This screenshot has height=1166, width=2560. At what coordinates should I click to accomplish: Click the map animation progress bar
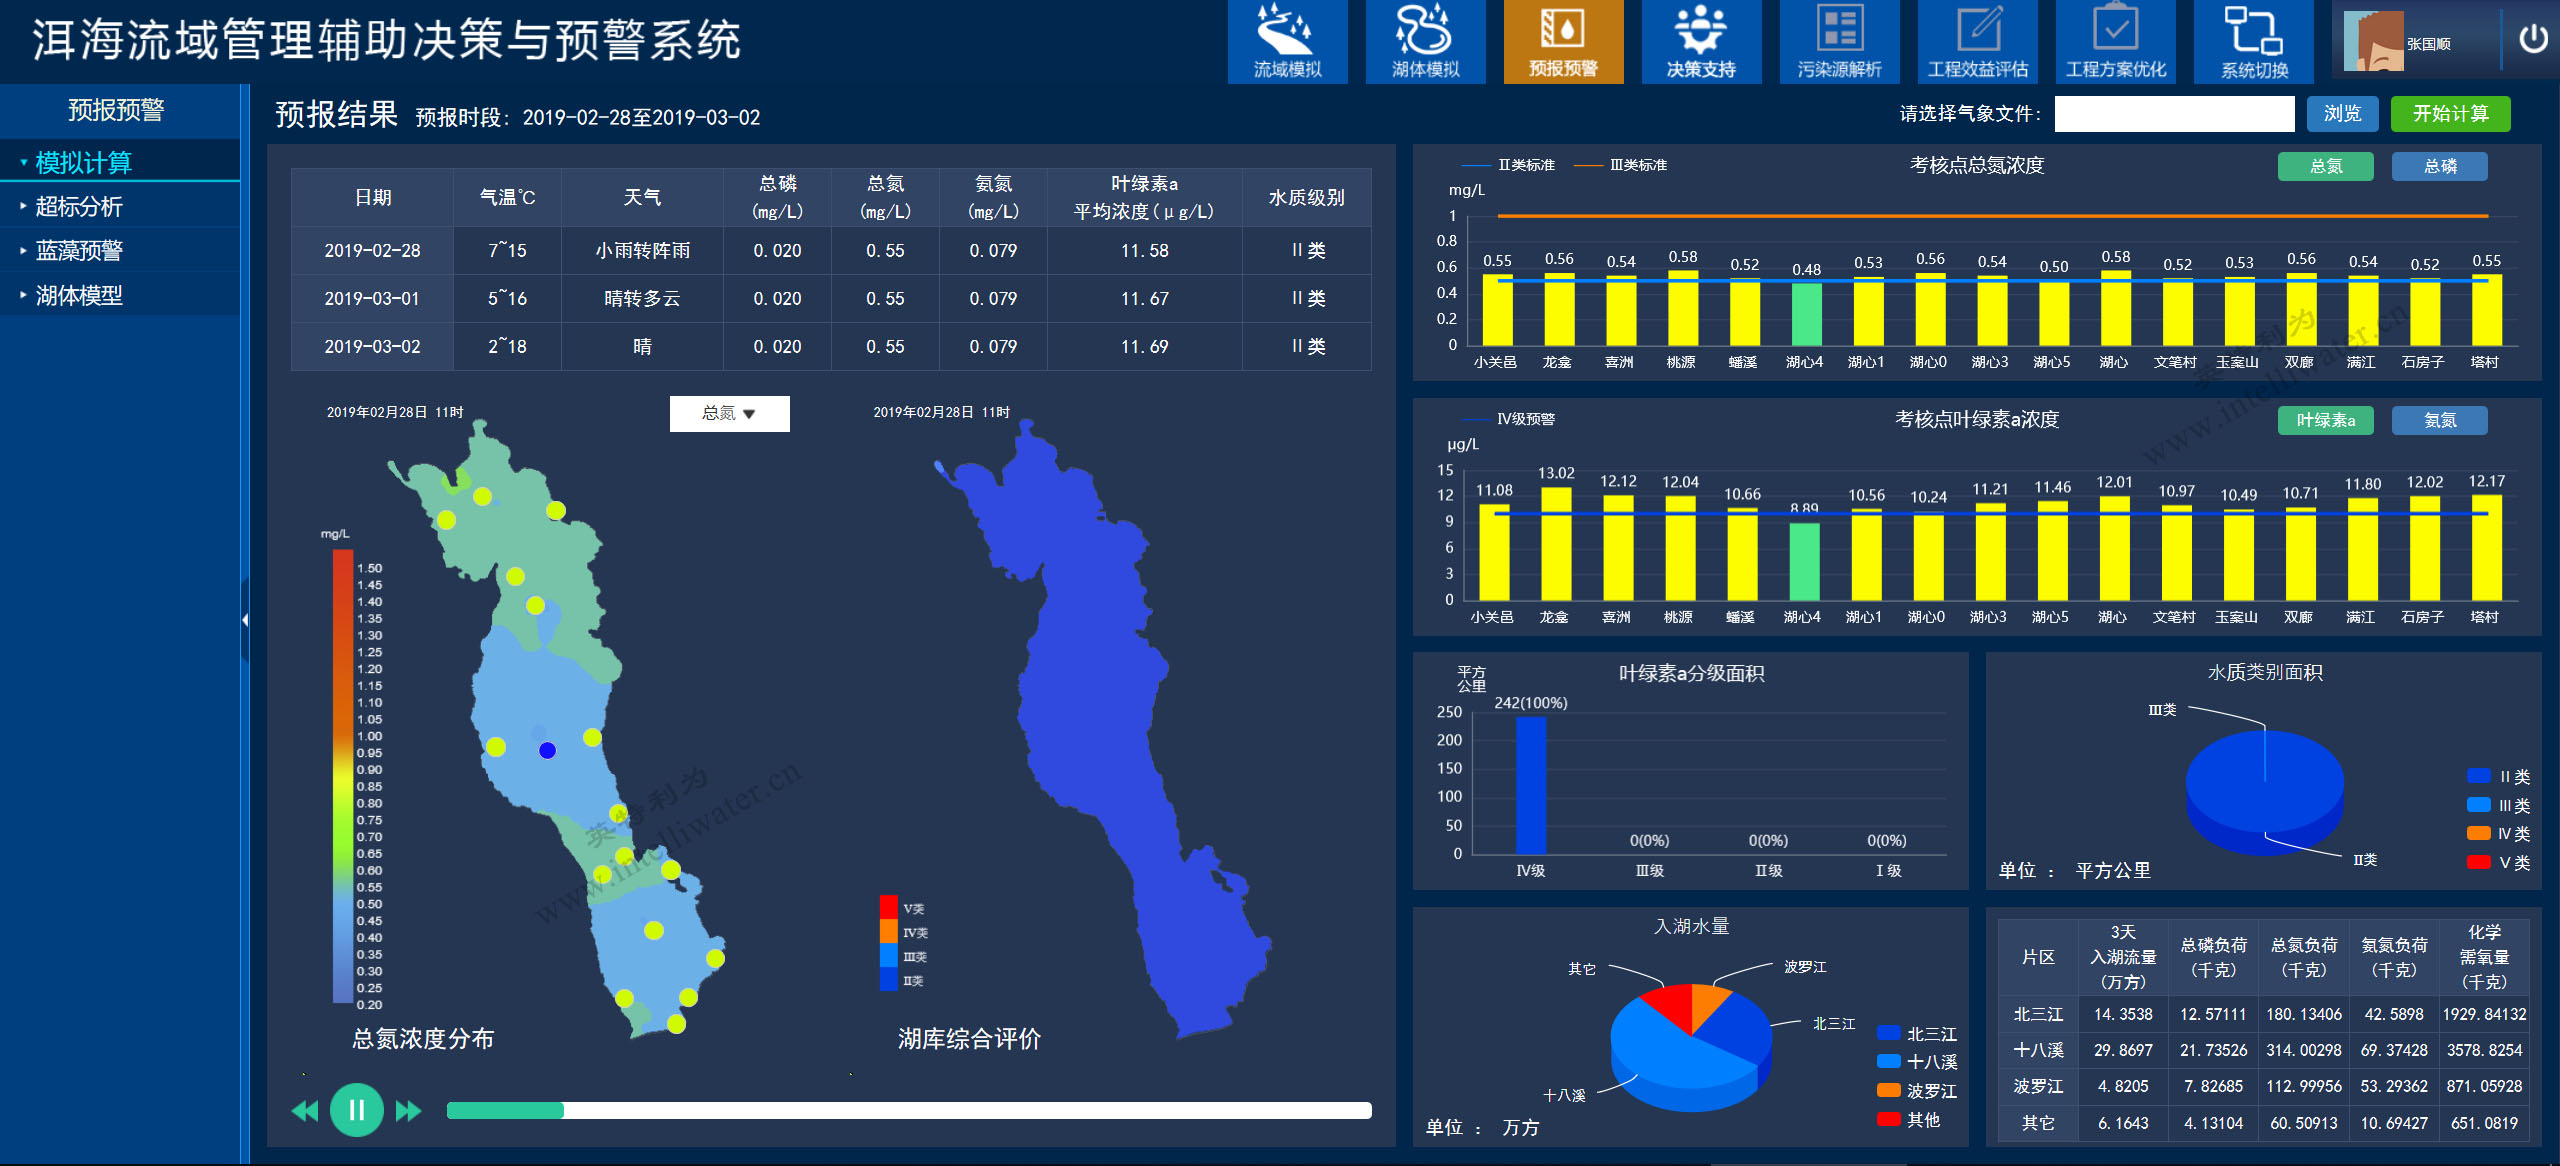(908, 1110)
